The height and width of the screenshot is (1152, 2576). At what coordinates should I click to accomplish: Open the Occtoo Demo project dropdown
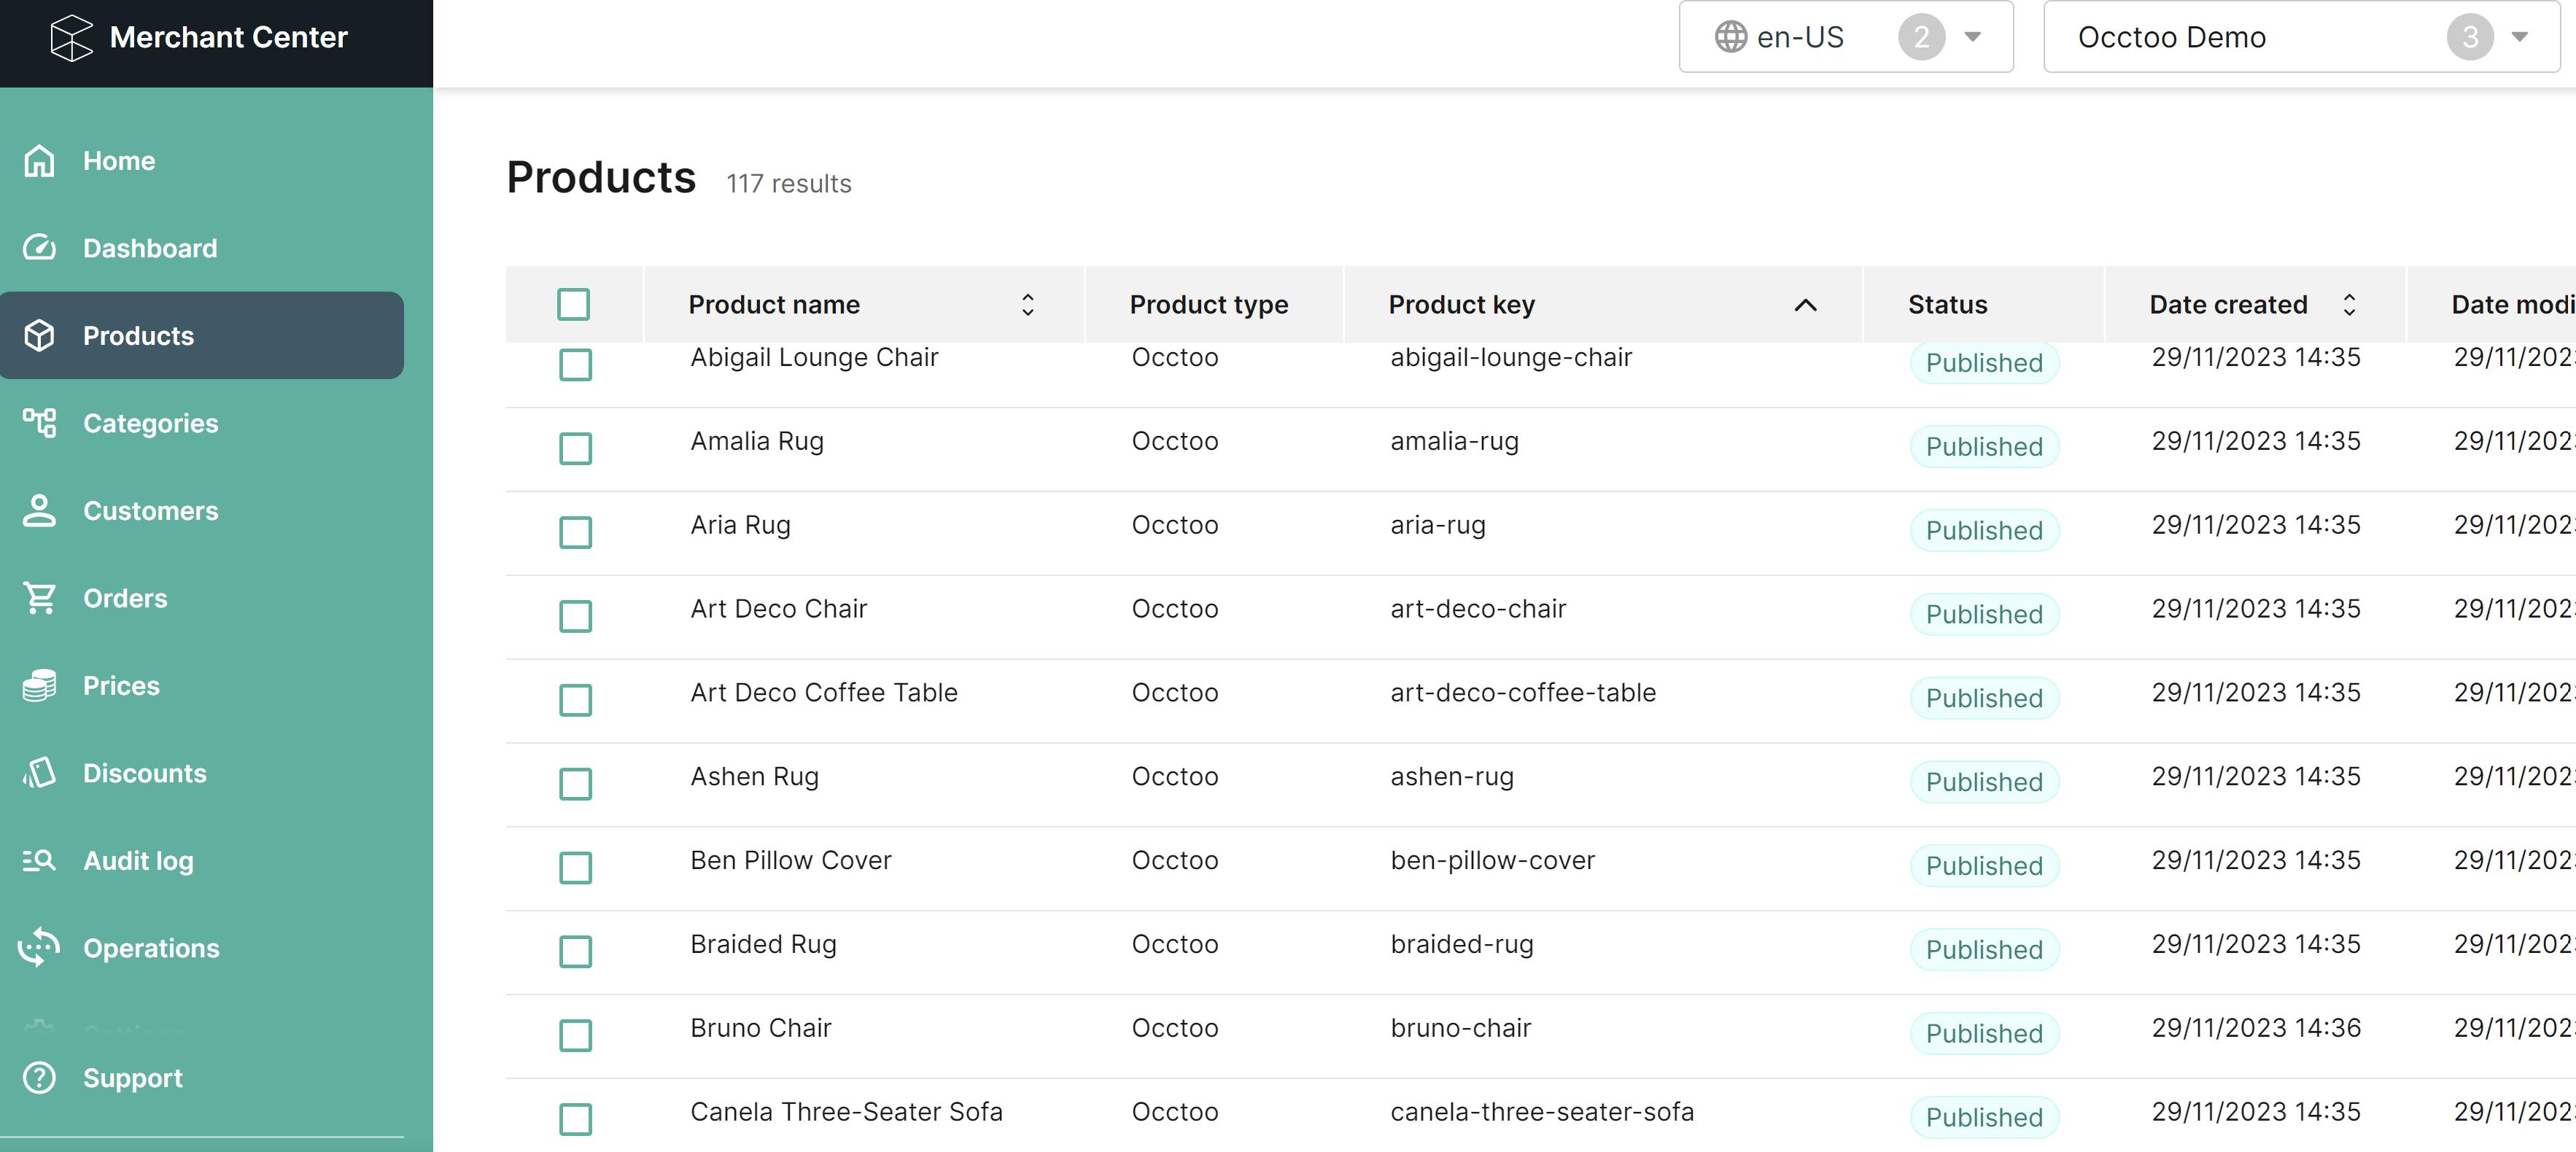2522,36
